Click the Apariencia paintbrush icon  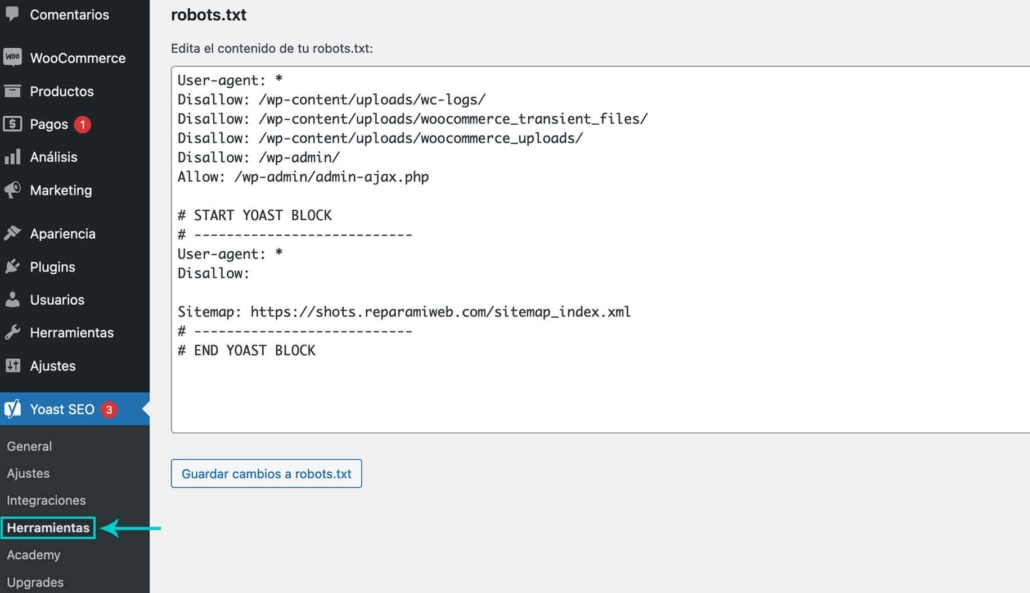(12, 233)
